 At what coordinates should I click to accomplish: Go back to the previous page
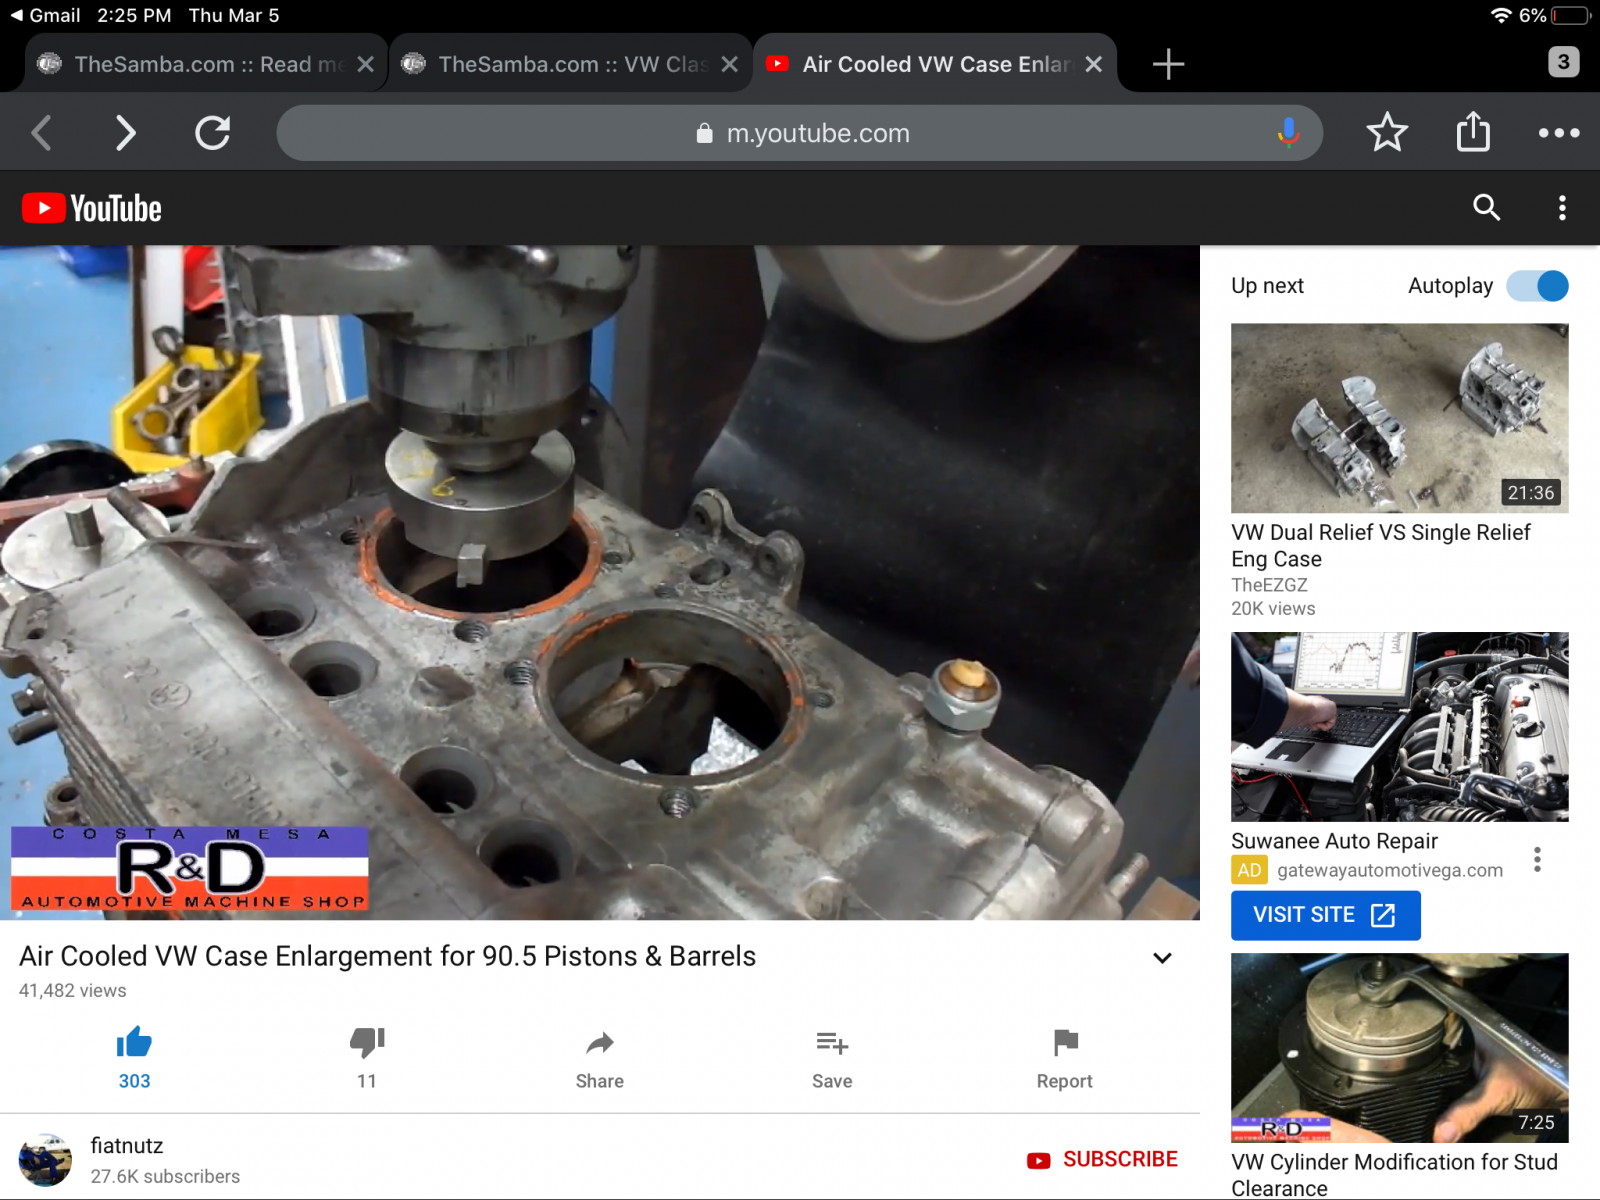[x=42, y=133]
